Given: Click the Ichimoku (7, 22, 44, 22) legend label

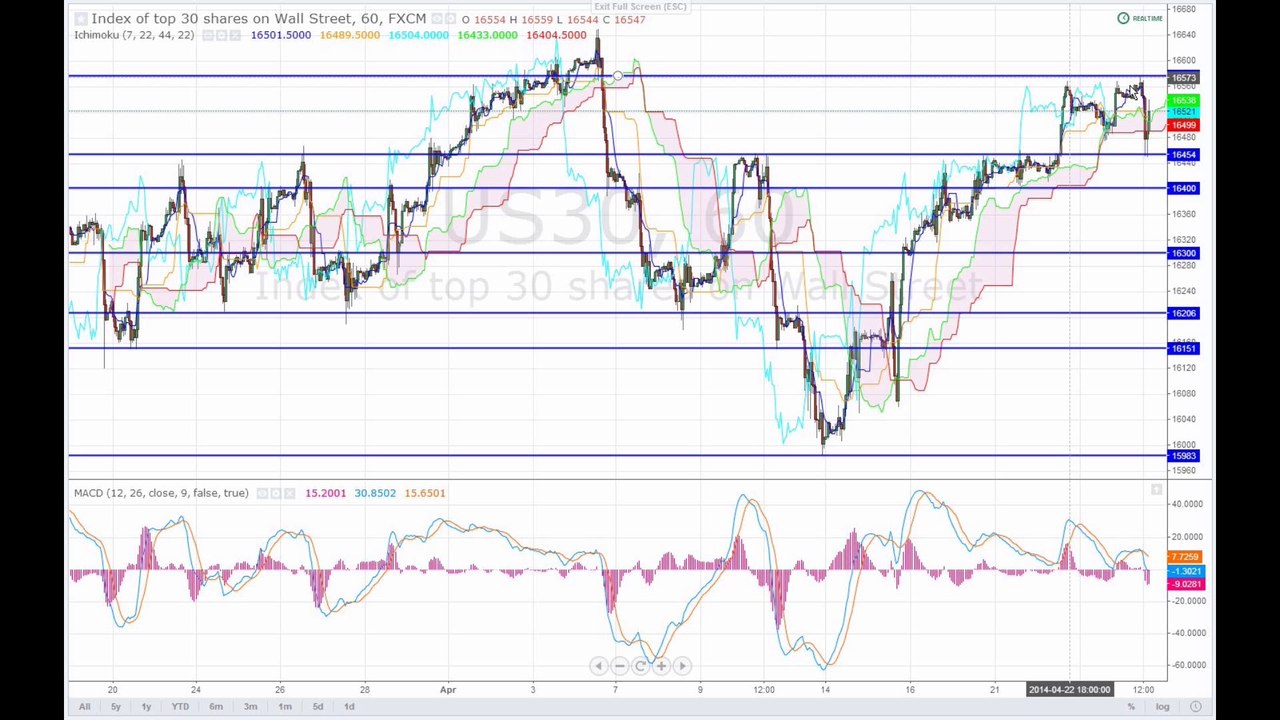Looking at the screenshot, I should (134, 36).
